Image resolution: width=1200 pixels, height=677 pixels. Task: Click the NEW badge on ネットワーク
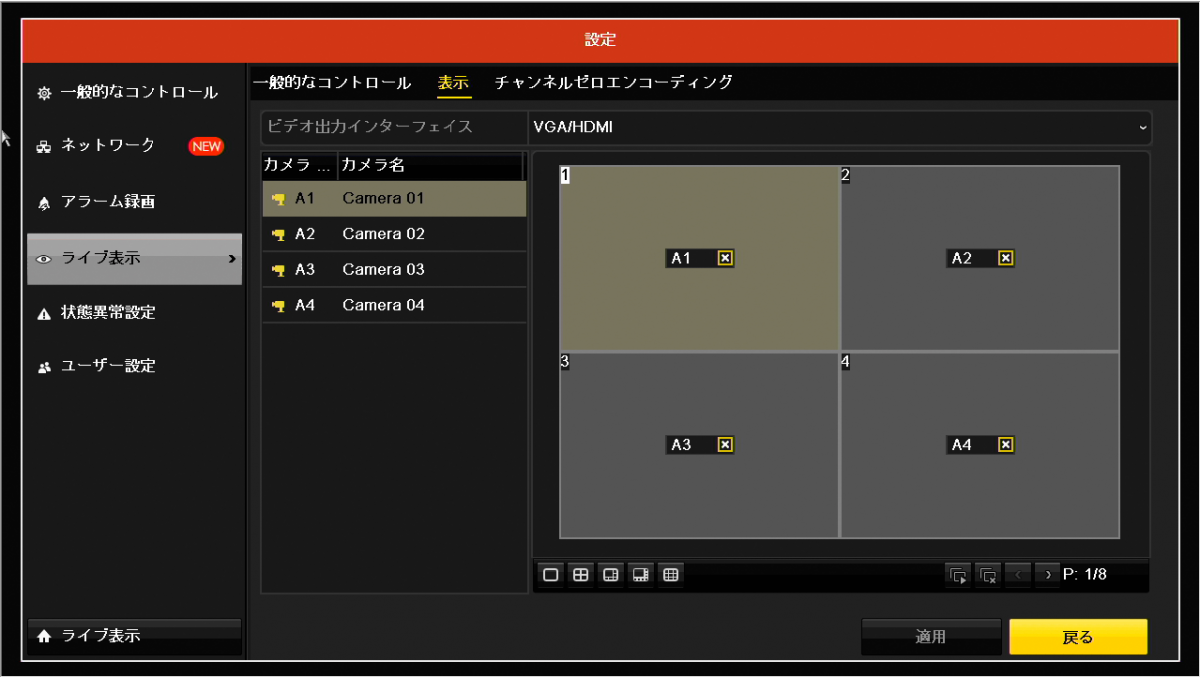pos(206,146)
